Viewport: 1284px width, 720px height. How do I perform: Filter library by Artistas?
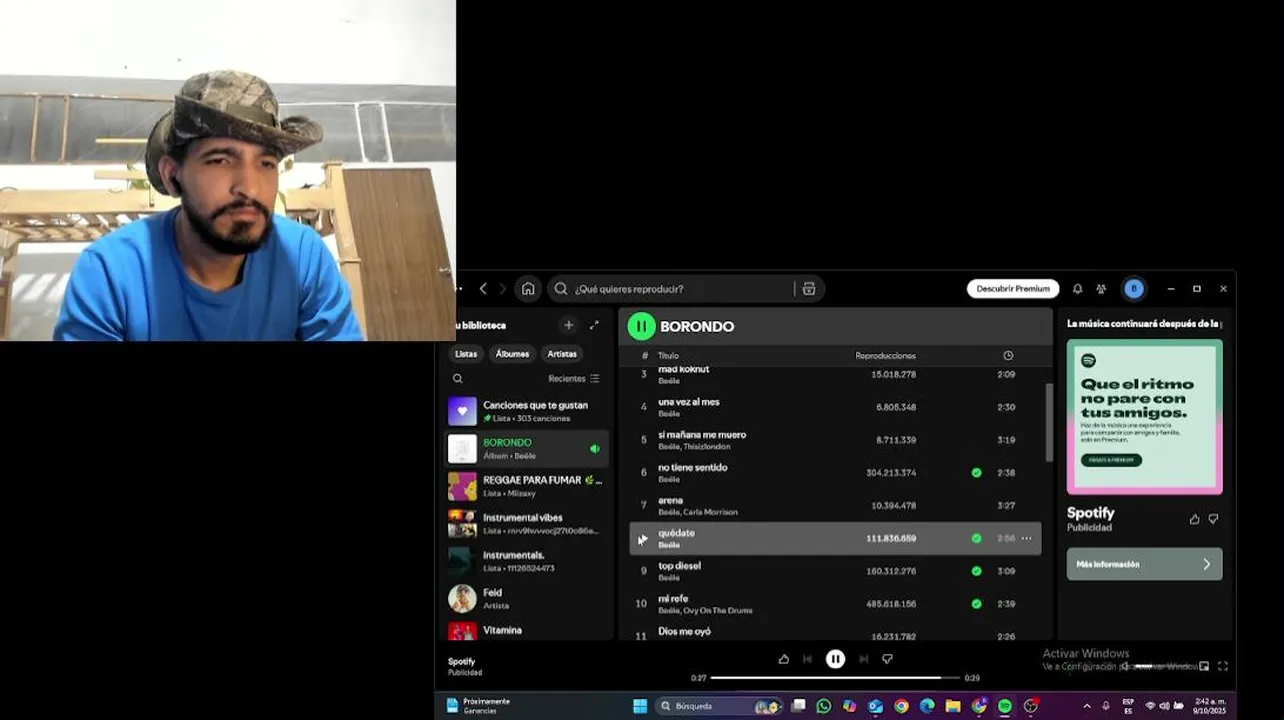pos(562,354)
